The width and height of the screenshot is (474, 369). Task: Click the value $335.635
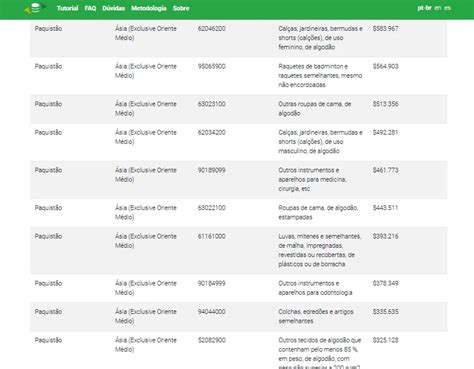[x=386, y=312]
